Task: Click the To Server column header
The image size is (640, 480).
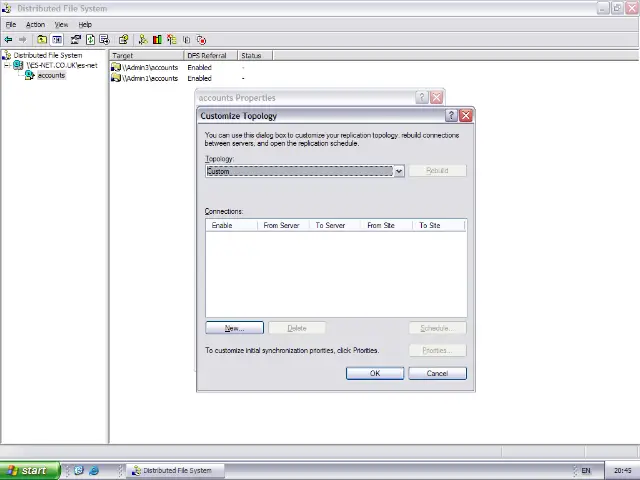Action: coord(335,225)
